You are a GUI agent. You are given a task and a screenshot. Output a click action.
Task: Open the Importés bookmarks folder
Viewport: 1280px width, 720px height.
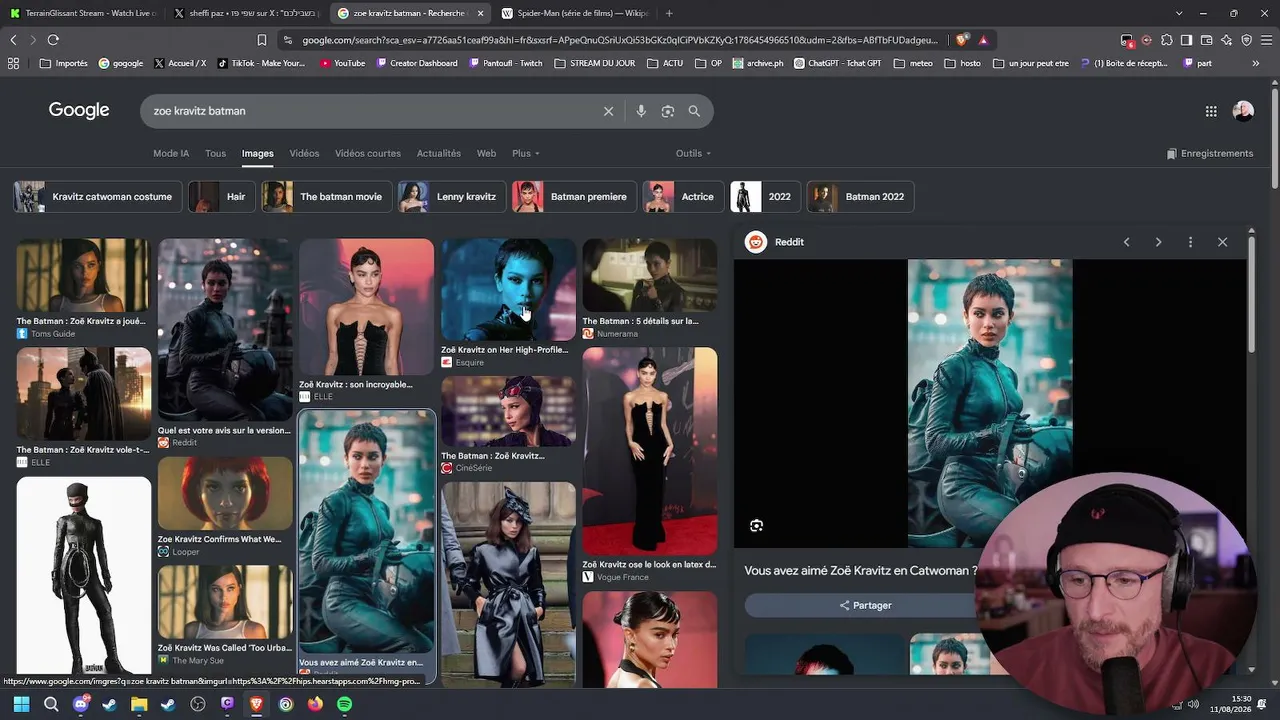[x=63, y=63]
